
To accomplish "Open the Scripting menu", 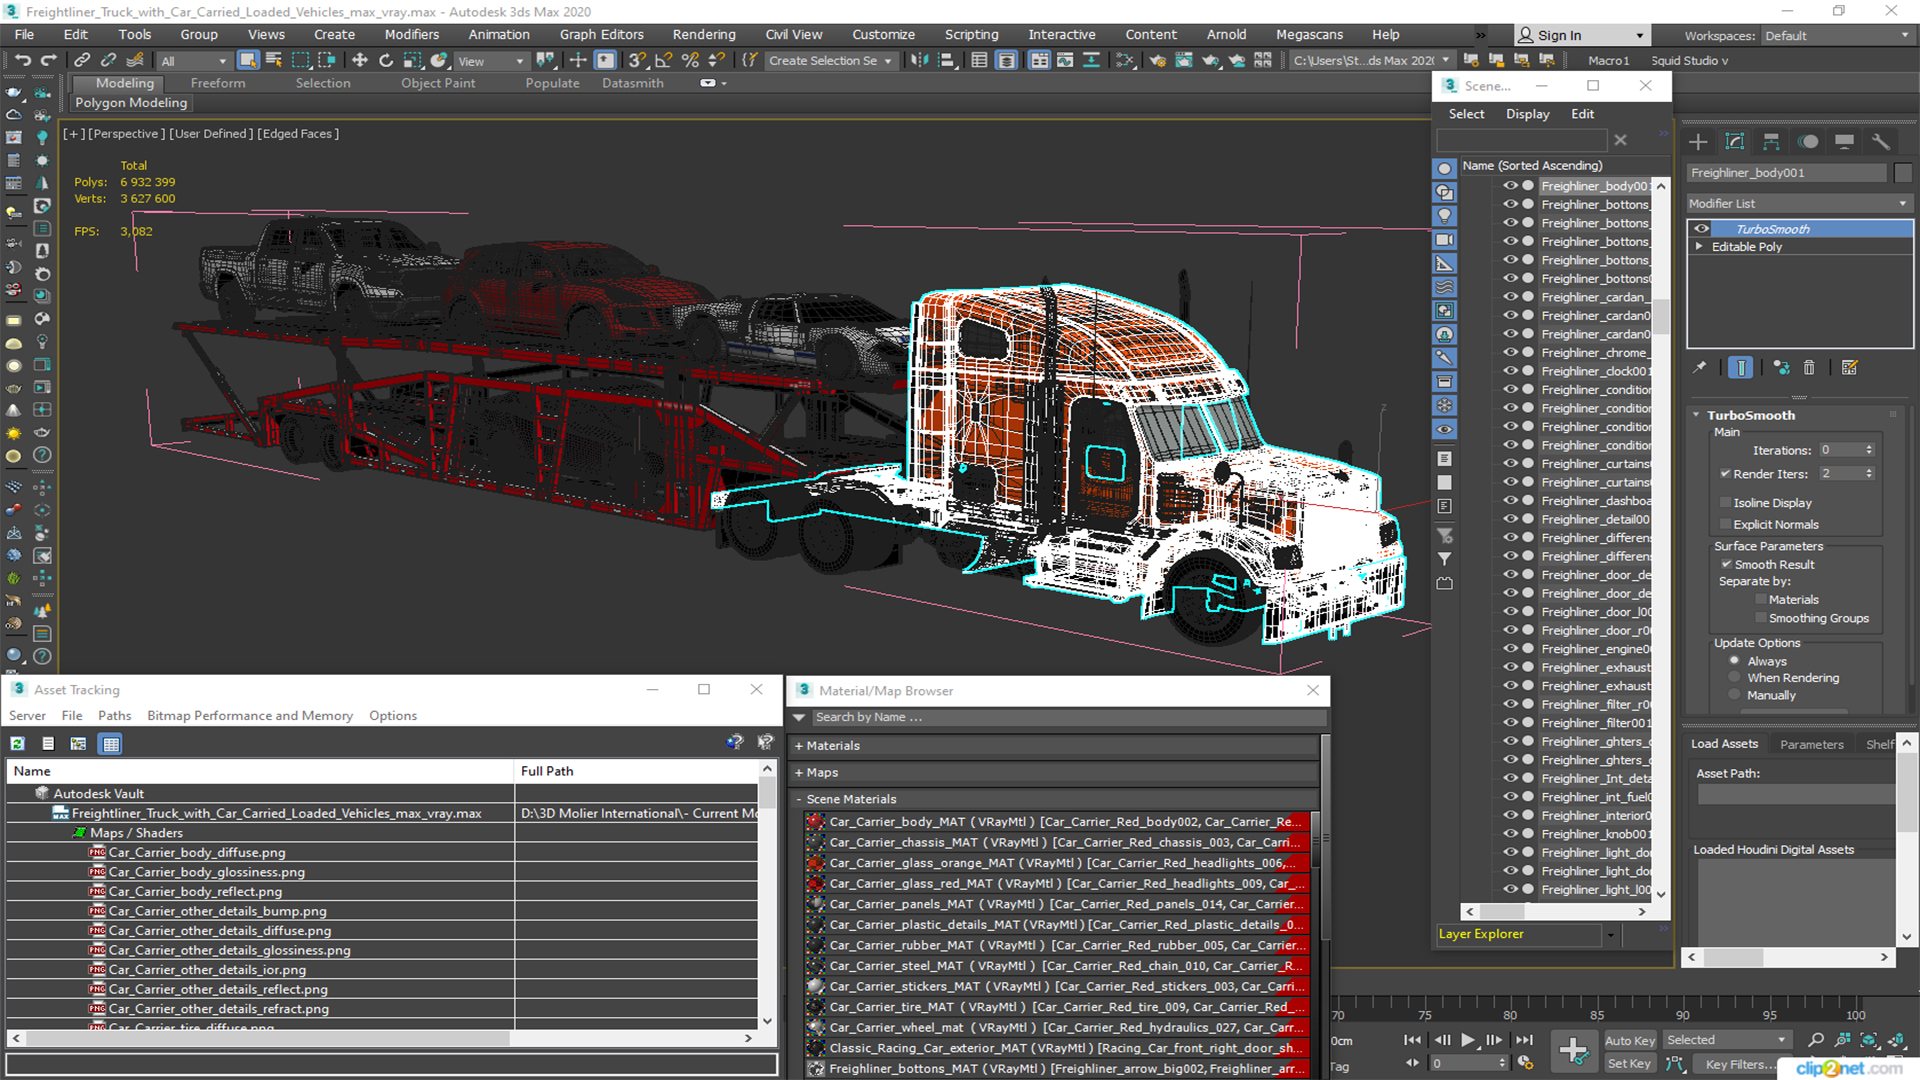I will point(971,35).
